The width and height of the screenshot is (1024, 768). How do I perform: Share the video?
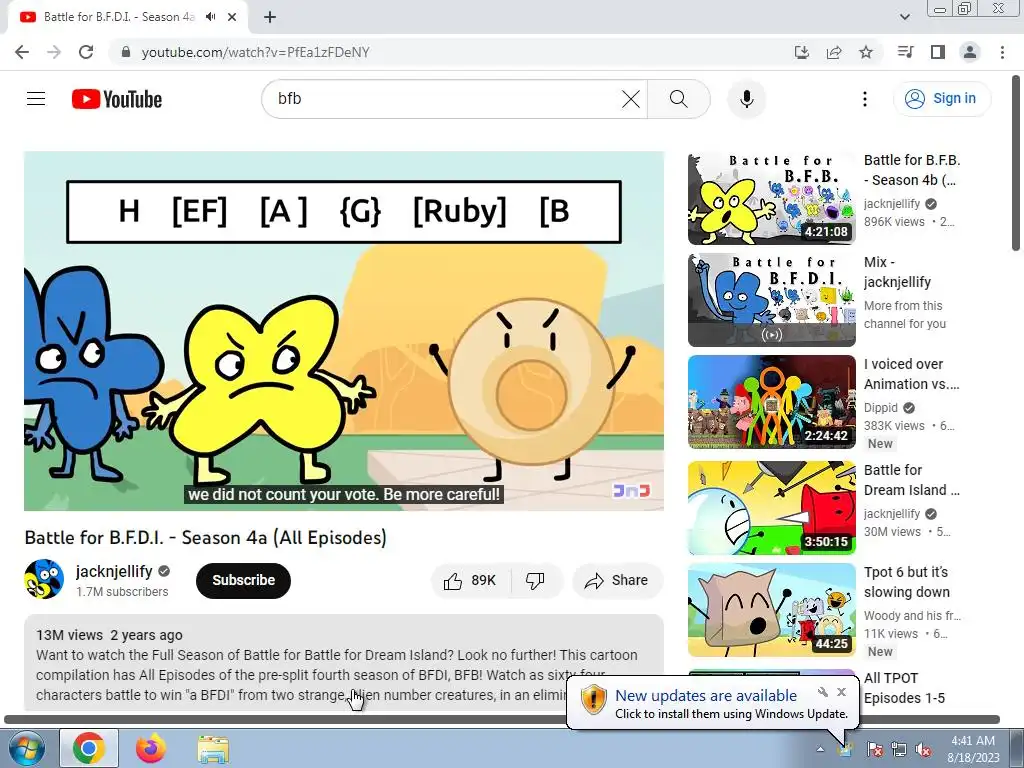(617, 581)
